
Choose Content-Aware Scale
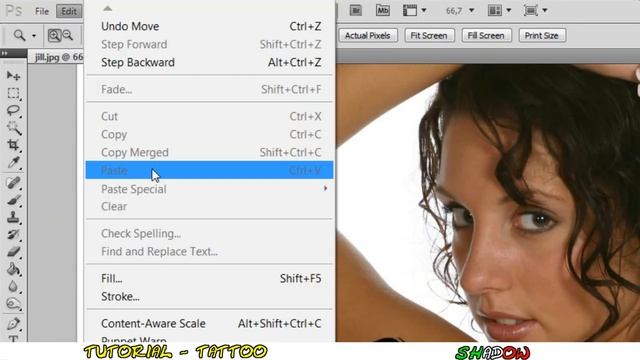[209, 323]
